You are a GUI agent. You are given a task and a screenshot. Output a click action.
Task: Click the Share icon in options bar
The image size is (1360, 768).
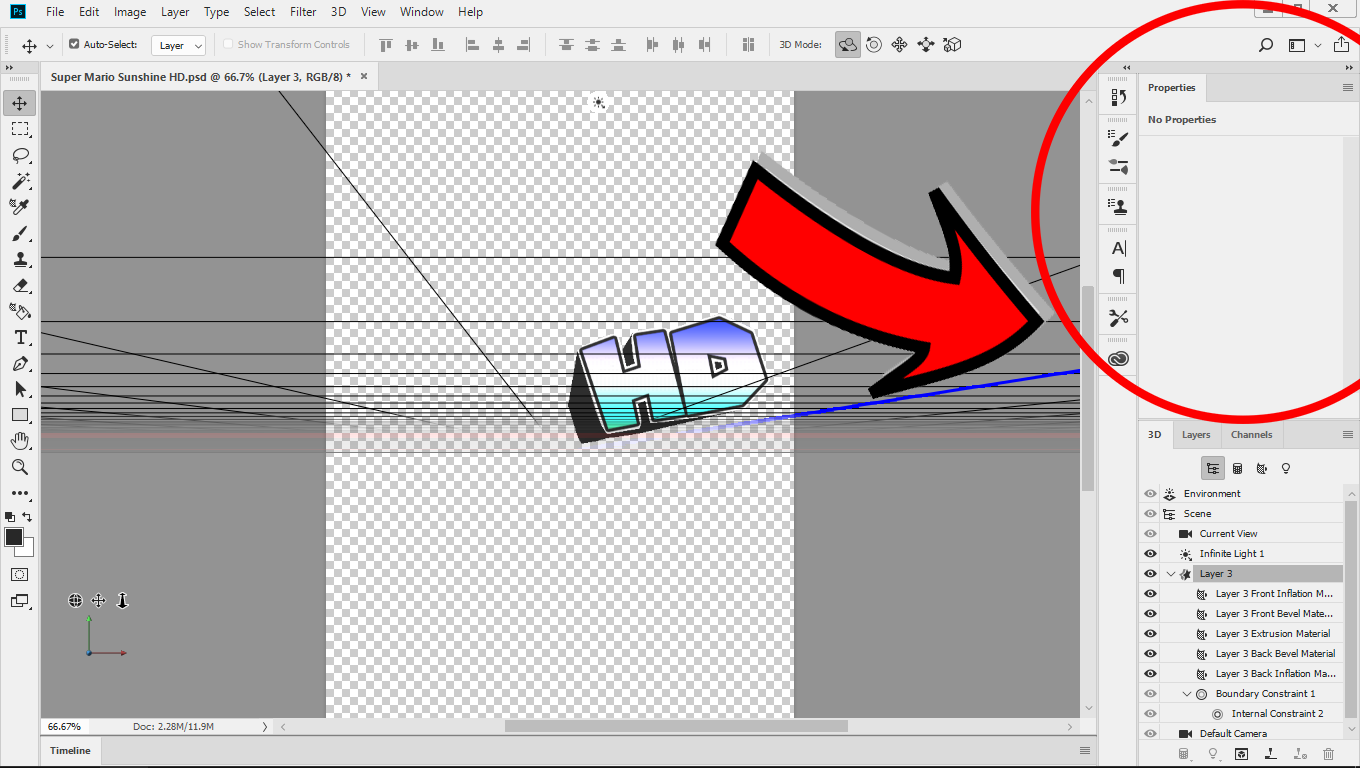click(x=1342, y=45)
